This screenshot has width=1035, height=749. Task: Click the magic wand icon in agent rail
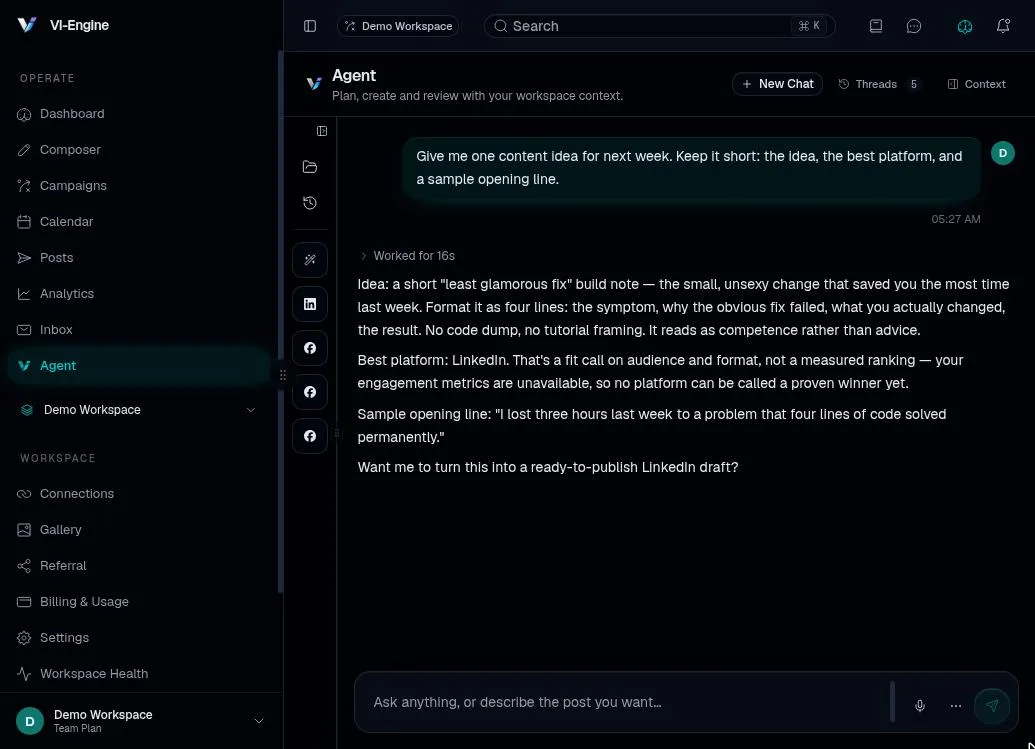[310, 260]
